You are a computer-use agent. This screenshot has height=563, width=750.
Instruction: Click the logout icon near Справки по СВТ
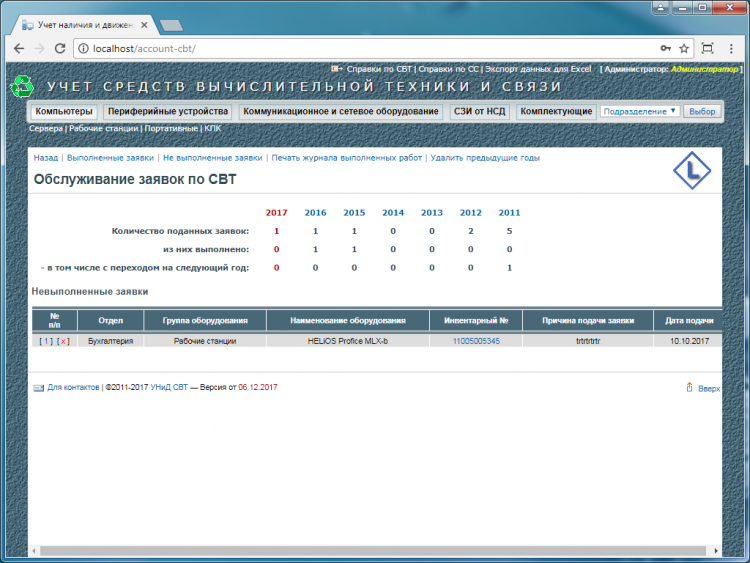pos(337,69)
